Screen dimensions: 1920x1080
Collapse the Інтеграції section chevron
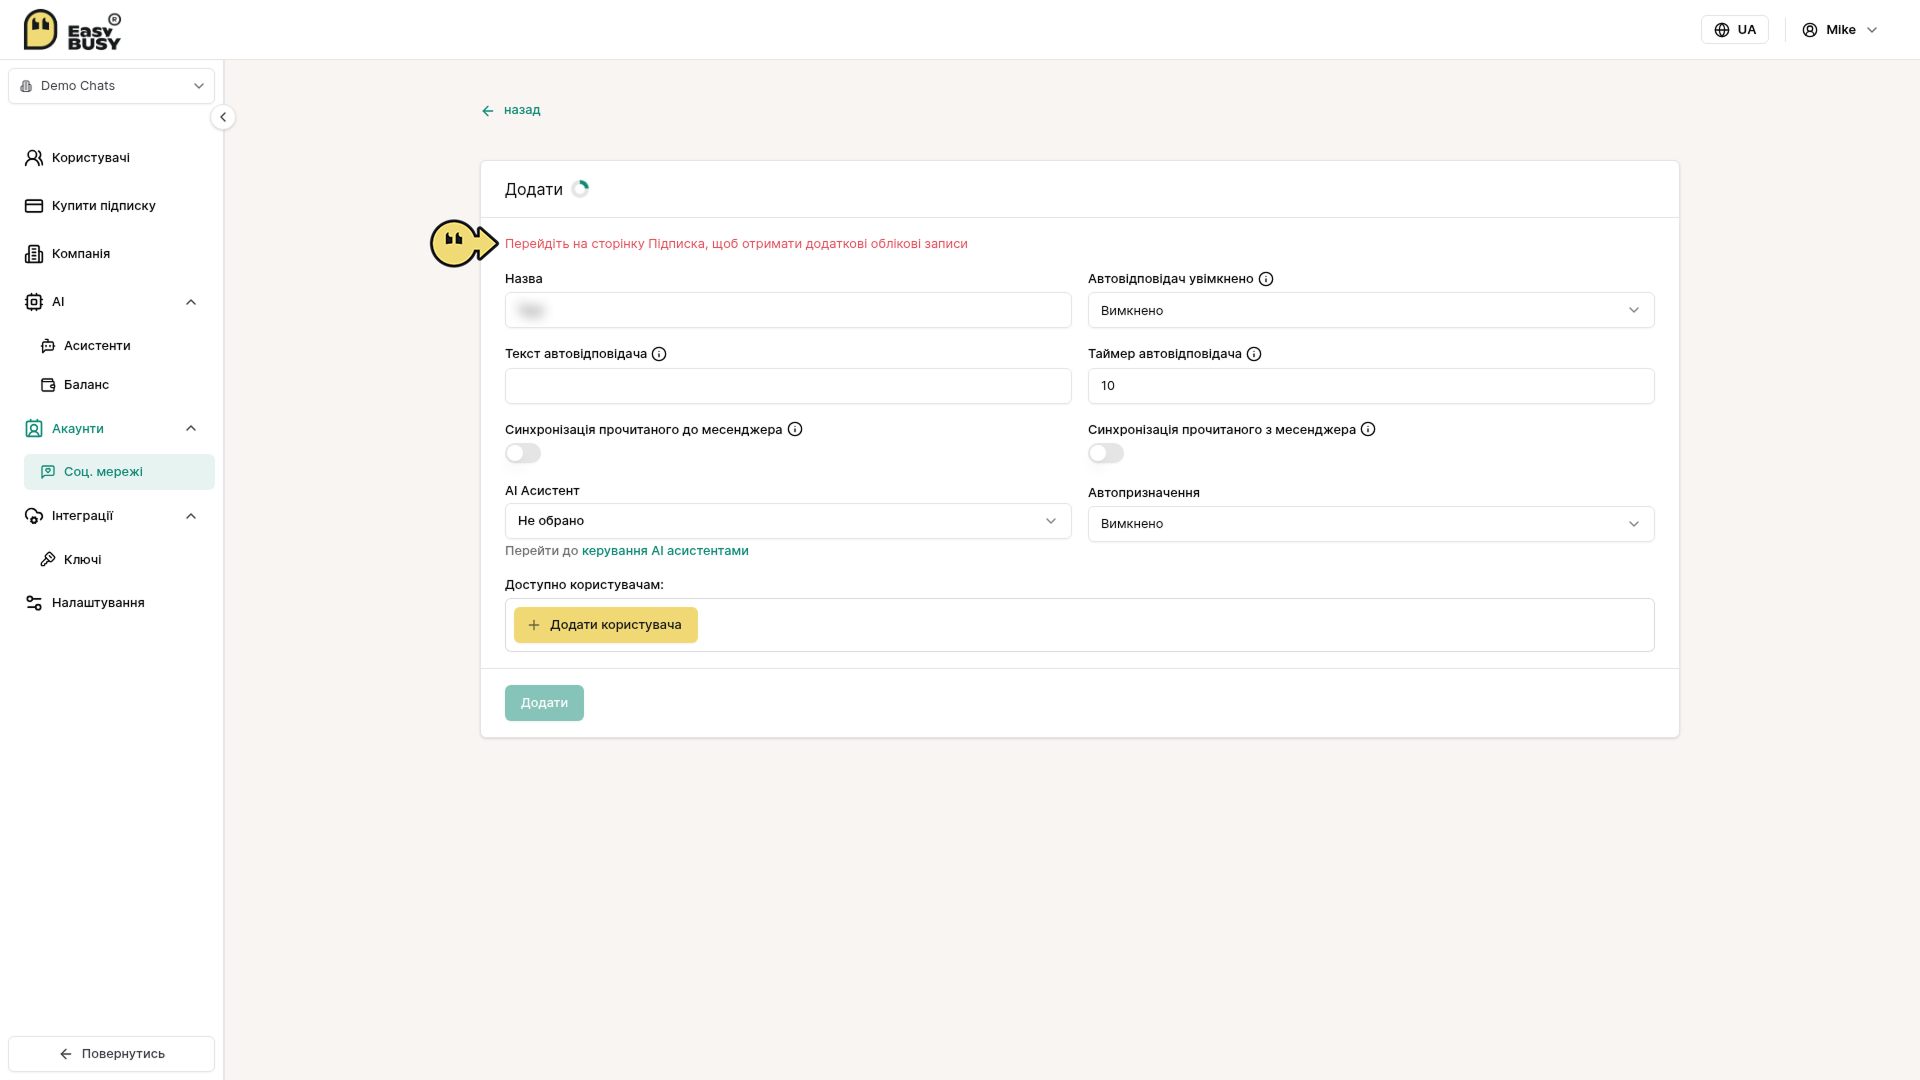(191, 516)
